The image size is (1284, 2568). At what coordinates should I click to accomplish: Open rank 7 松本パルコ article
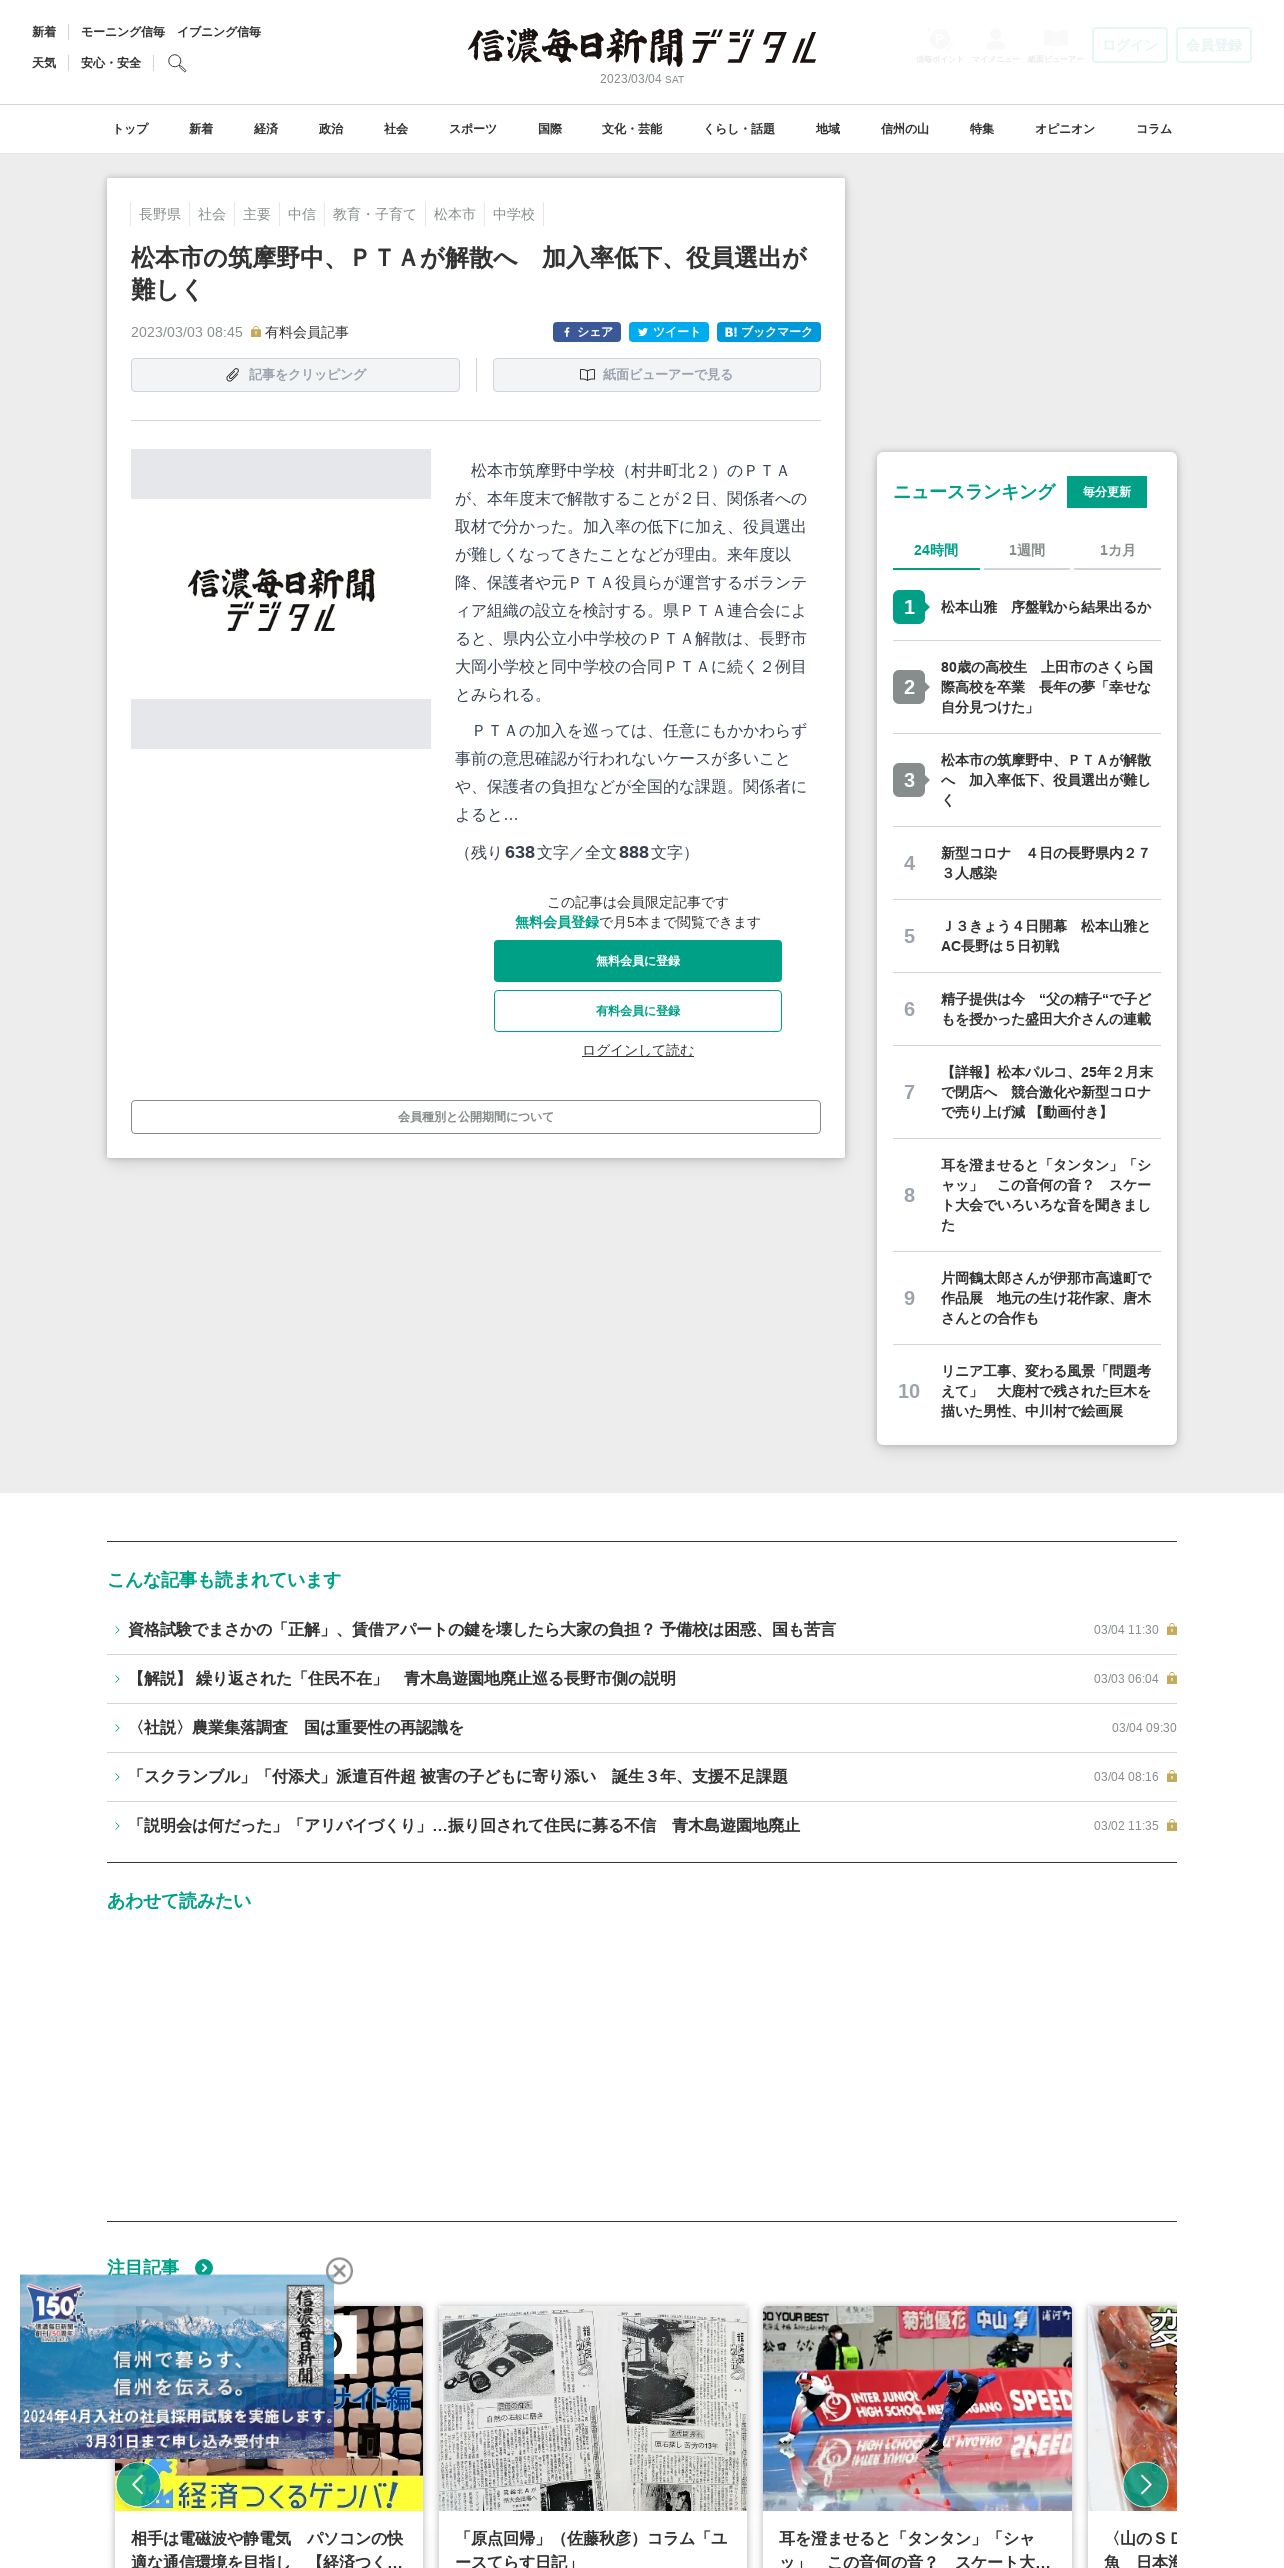(x=1027, y=1092)
